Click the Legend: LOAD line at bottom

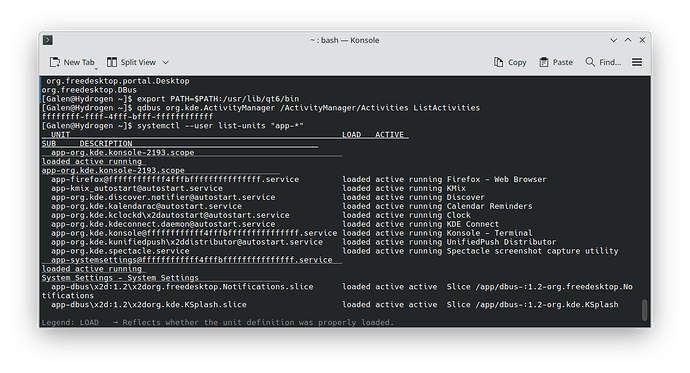click(218, 322)
